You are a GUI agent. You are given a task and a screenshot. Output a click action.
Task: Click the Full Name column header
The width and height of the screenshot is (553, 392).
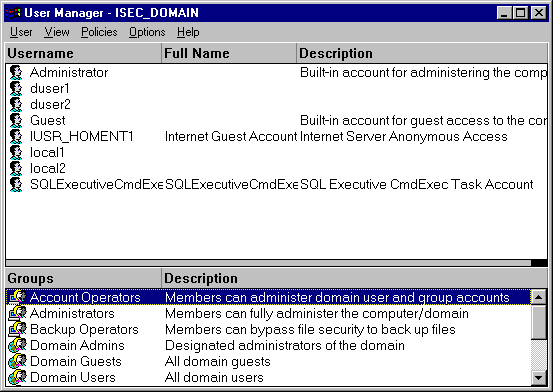click(x=229, y=53)
